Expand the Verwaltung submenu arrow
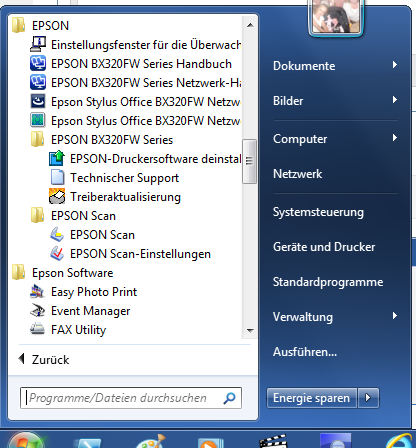 click(395, 316)
